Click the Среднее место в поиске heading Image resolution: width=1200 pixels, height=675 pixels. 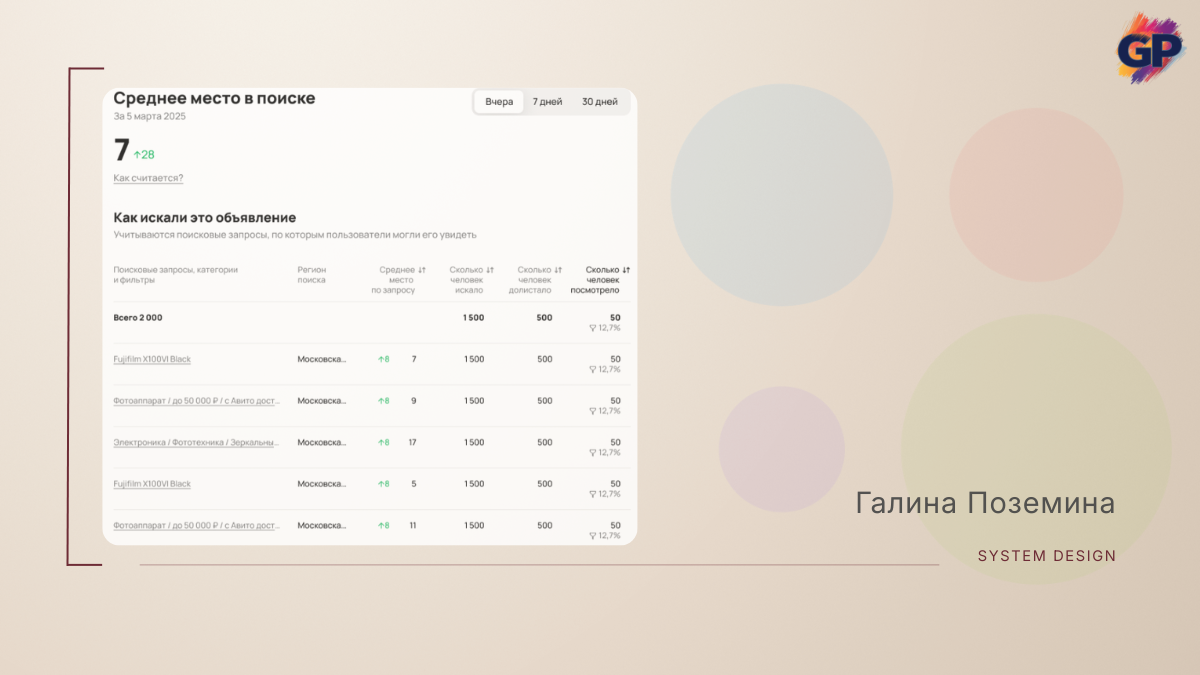pyautogui.click(x=214, y=98)
